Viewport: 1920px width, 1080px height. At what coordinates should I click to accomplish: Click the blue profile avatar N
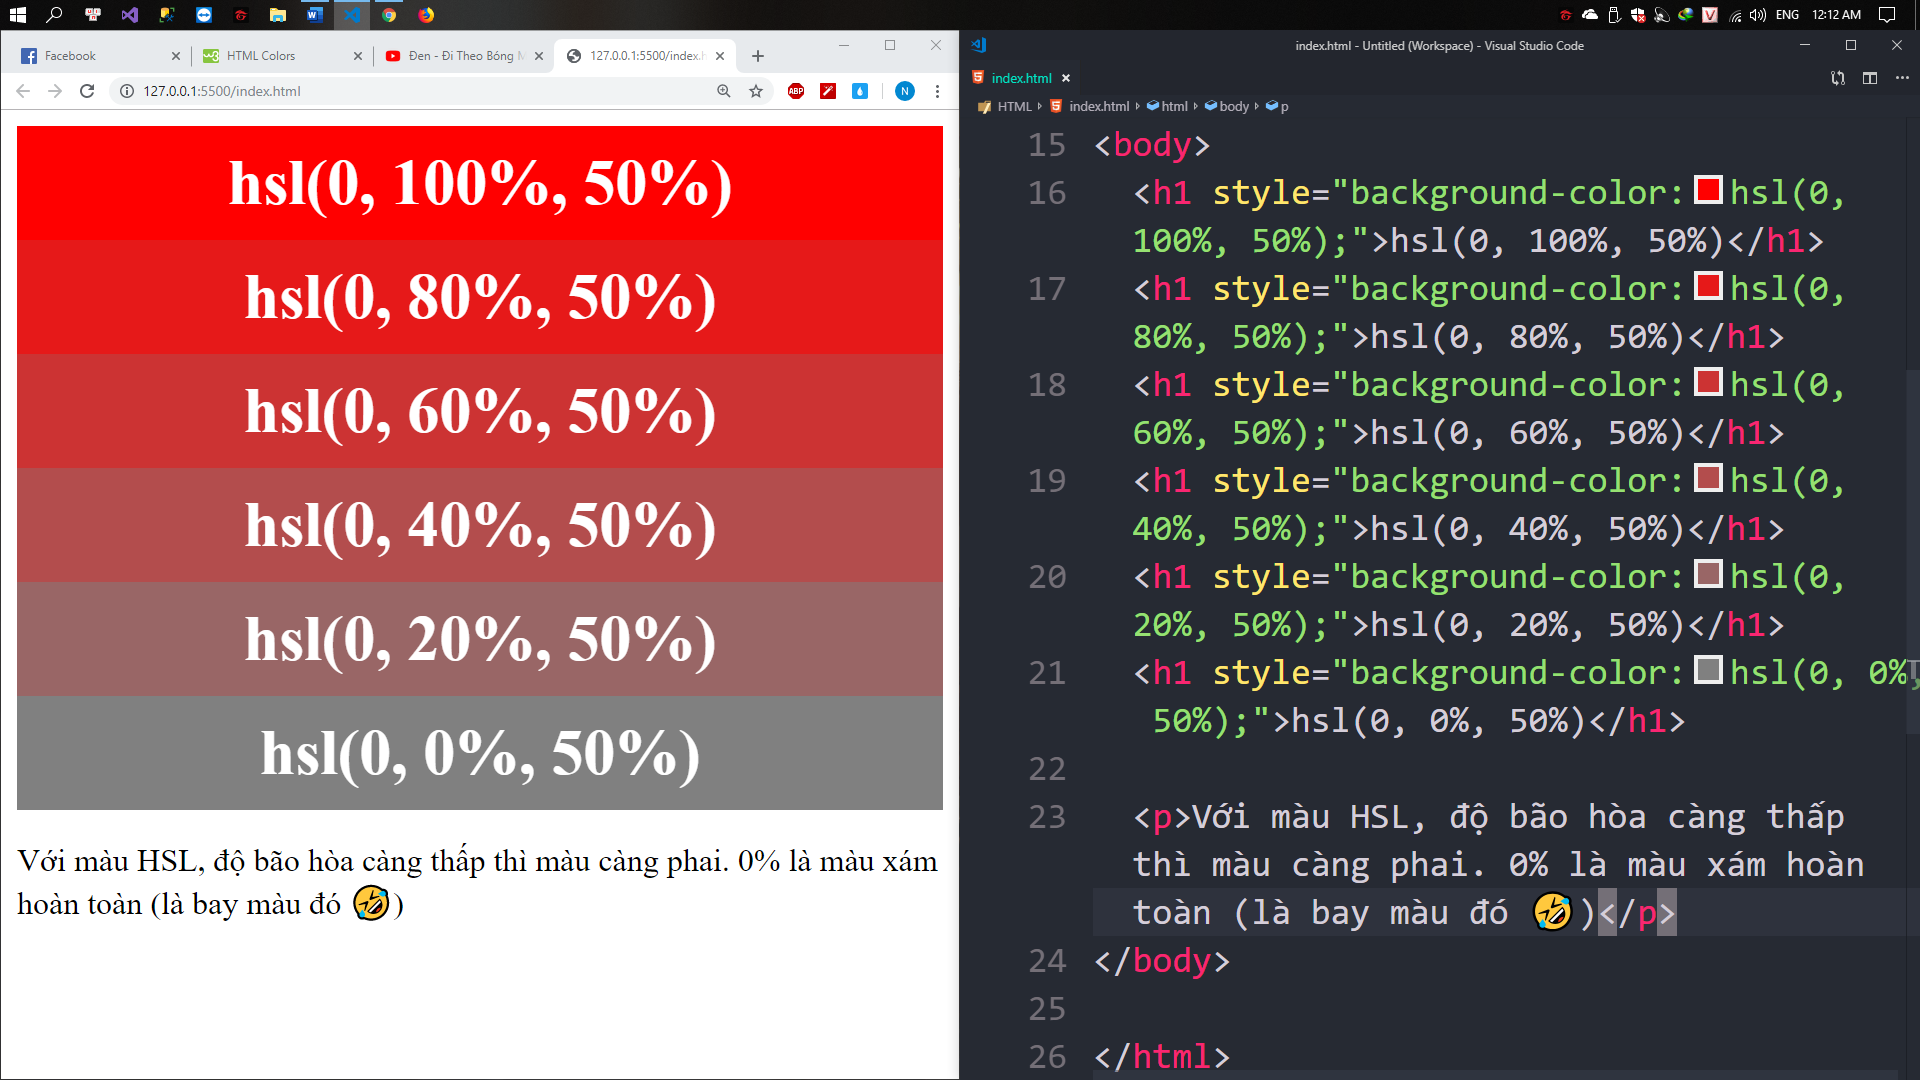(904, 91)
